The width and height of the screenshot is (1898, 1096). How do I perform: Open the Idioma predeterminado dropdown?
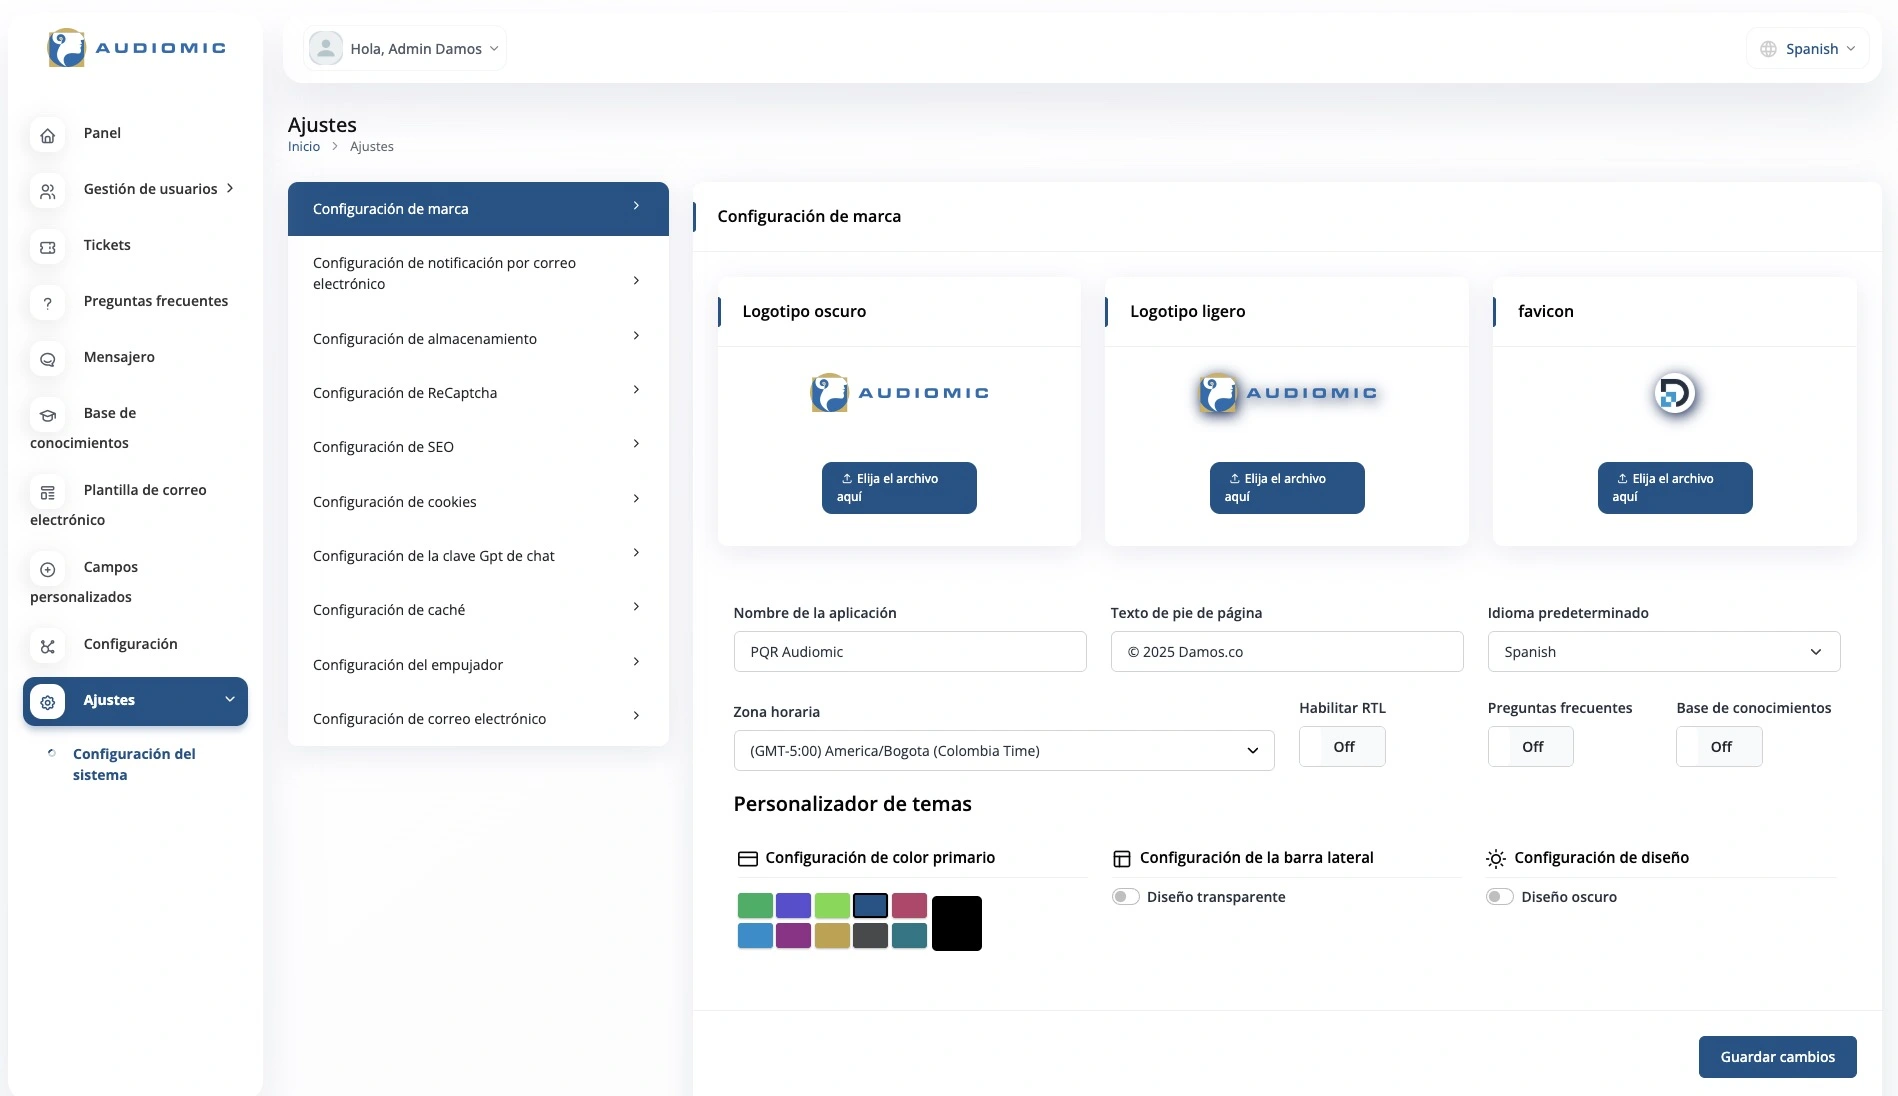[x=1663, y=652]
